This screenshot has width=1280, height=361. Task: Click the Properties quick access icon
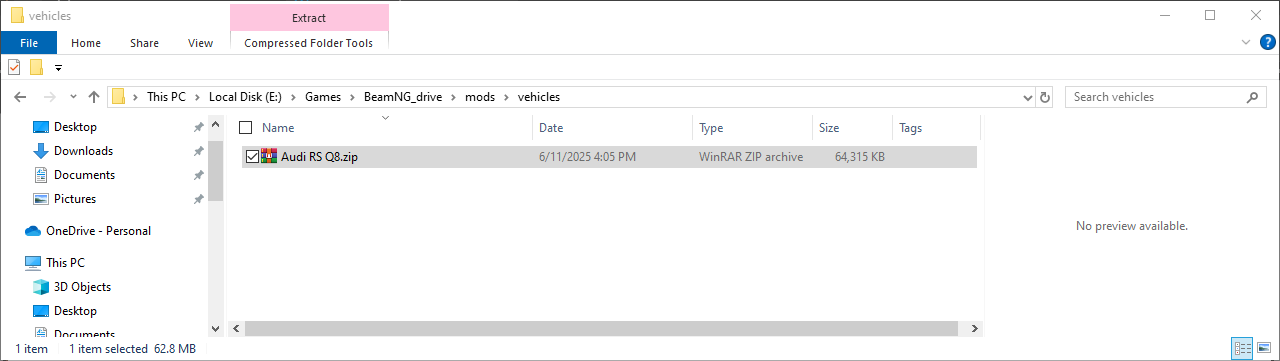14,67
